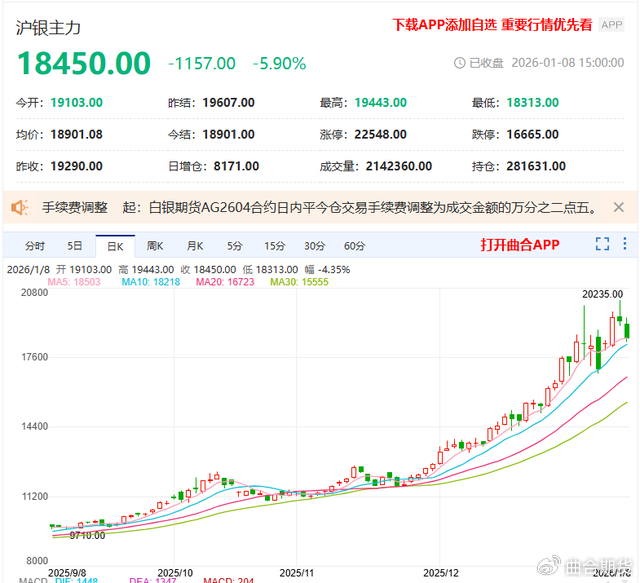640x583 pixels.
Task: Click the 2025/9/8 date axis label
Action: coord(67,573)
